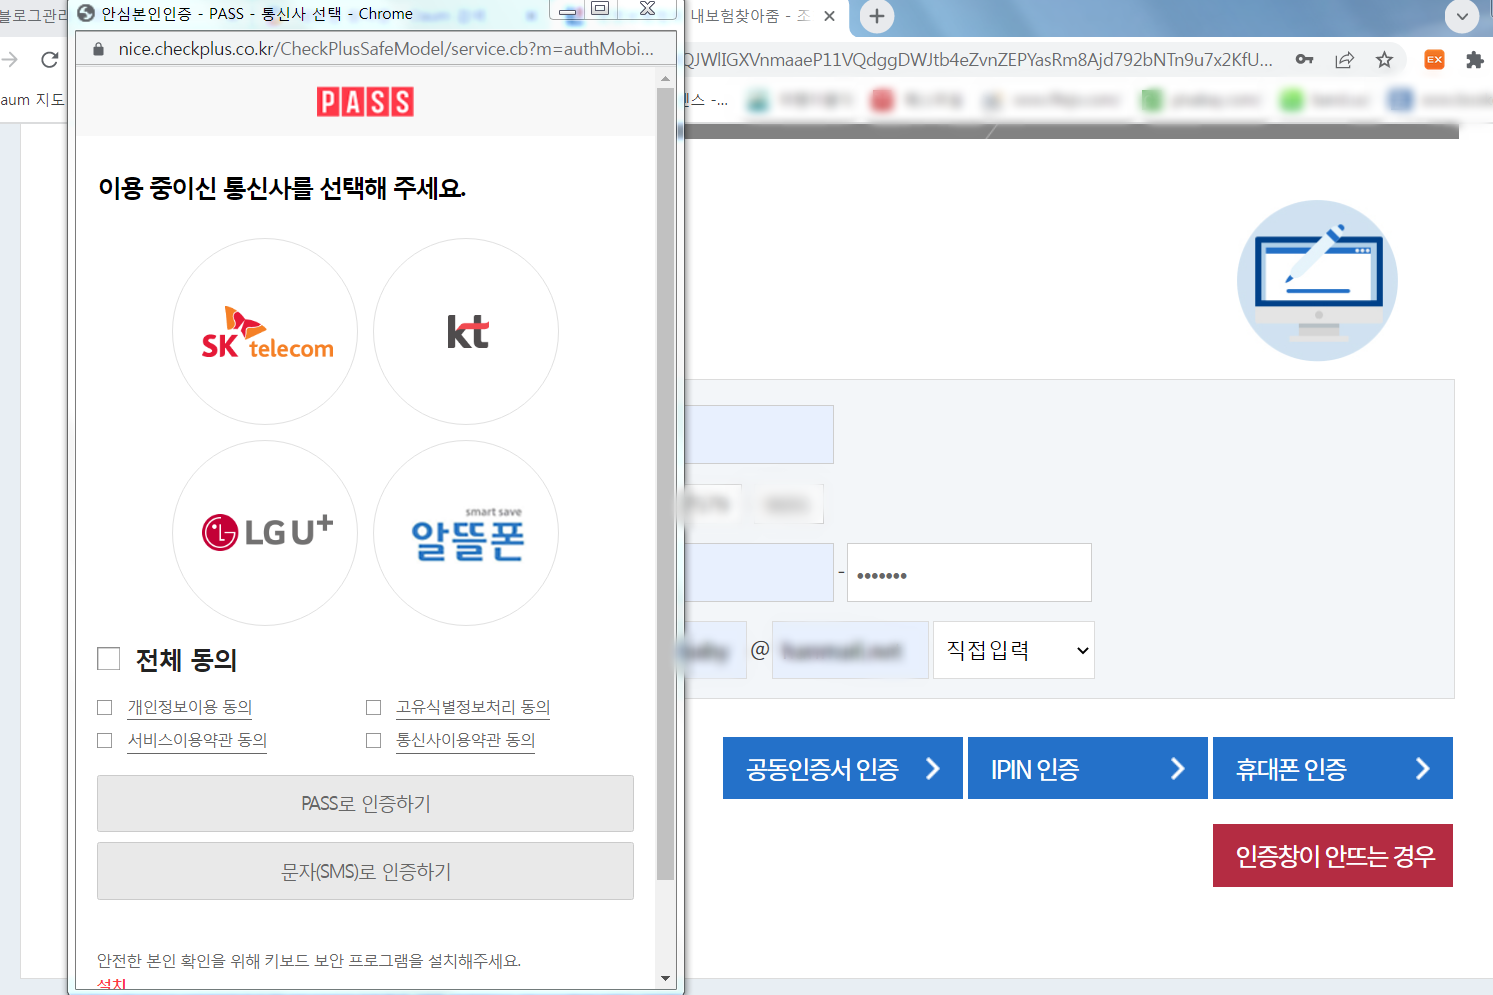The height and width of the screenshot is (995, 1493).
Task: Check 고유식별정보처리 동의 checkbox
Action: pos(374,708)
